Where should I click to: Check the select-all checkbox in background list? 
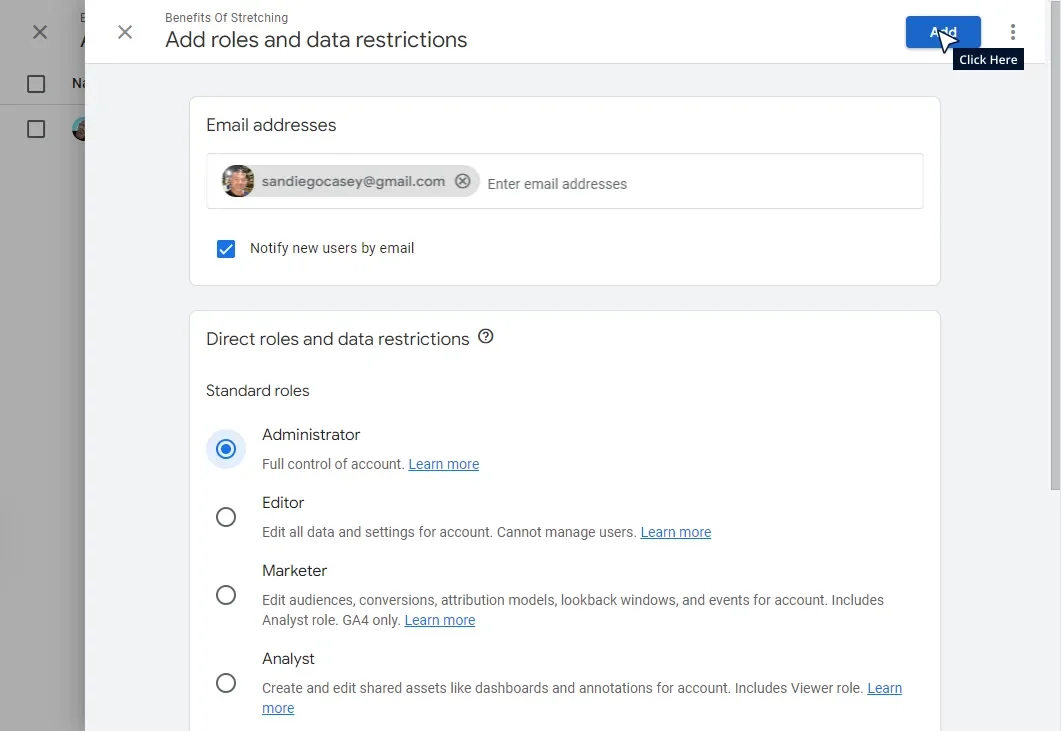tap(36, 84)
